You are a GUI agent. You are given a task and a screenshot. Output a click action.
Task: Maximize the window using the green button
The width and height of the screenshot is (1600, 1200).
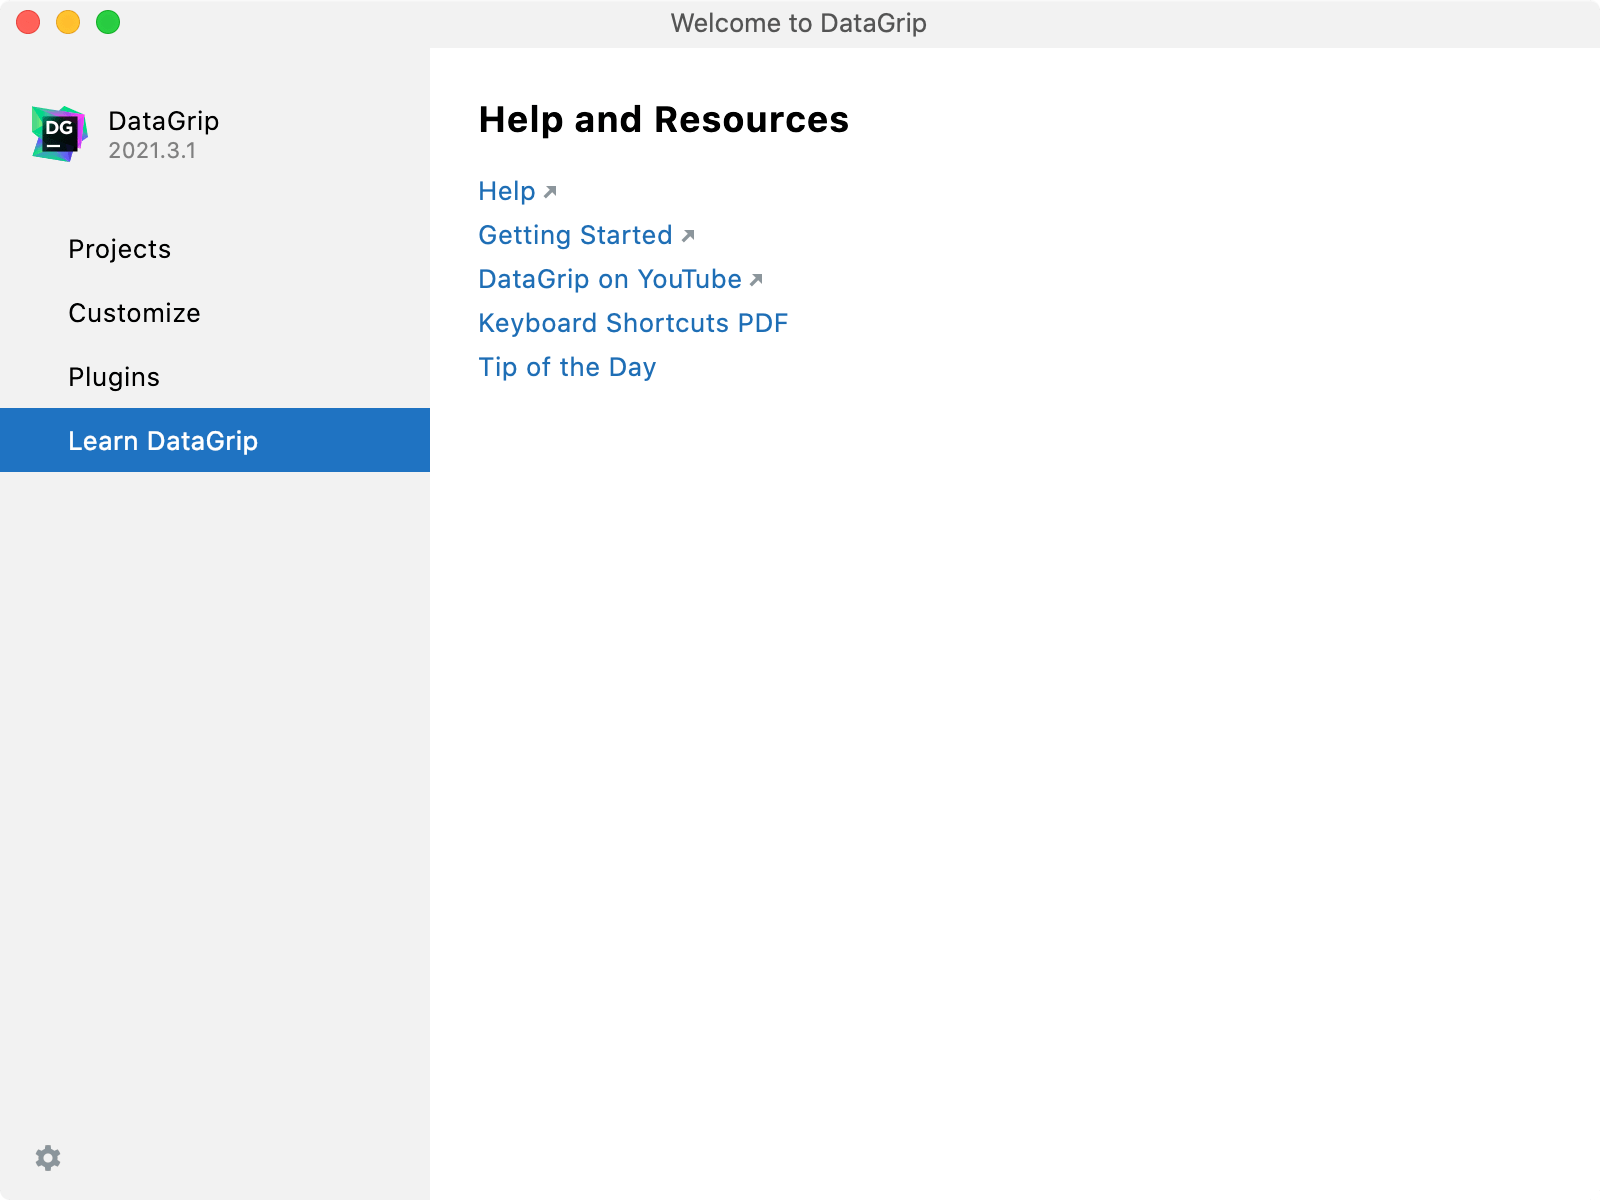tap(108, 22)
